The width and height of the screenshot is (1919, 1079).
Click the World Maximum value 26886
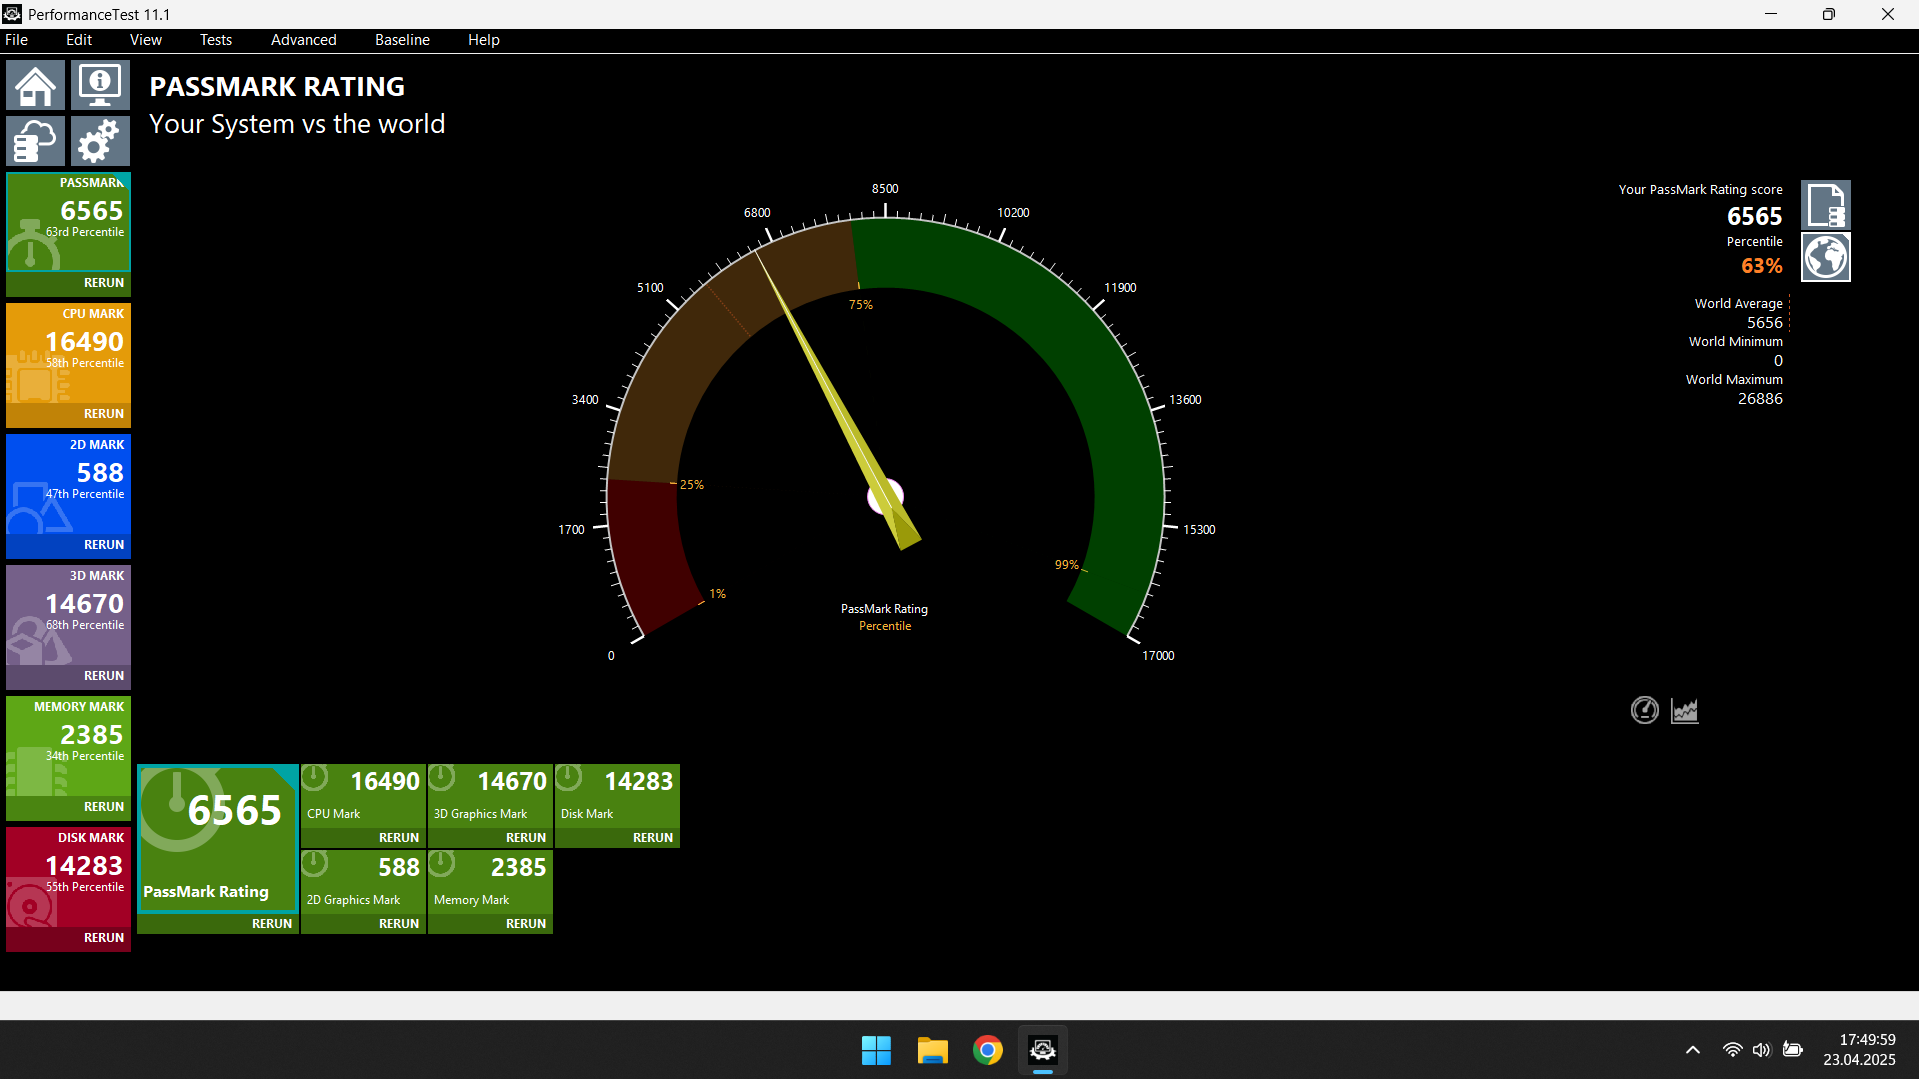pyautogui.click(x=1760, y=399)
